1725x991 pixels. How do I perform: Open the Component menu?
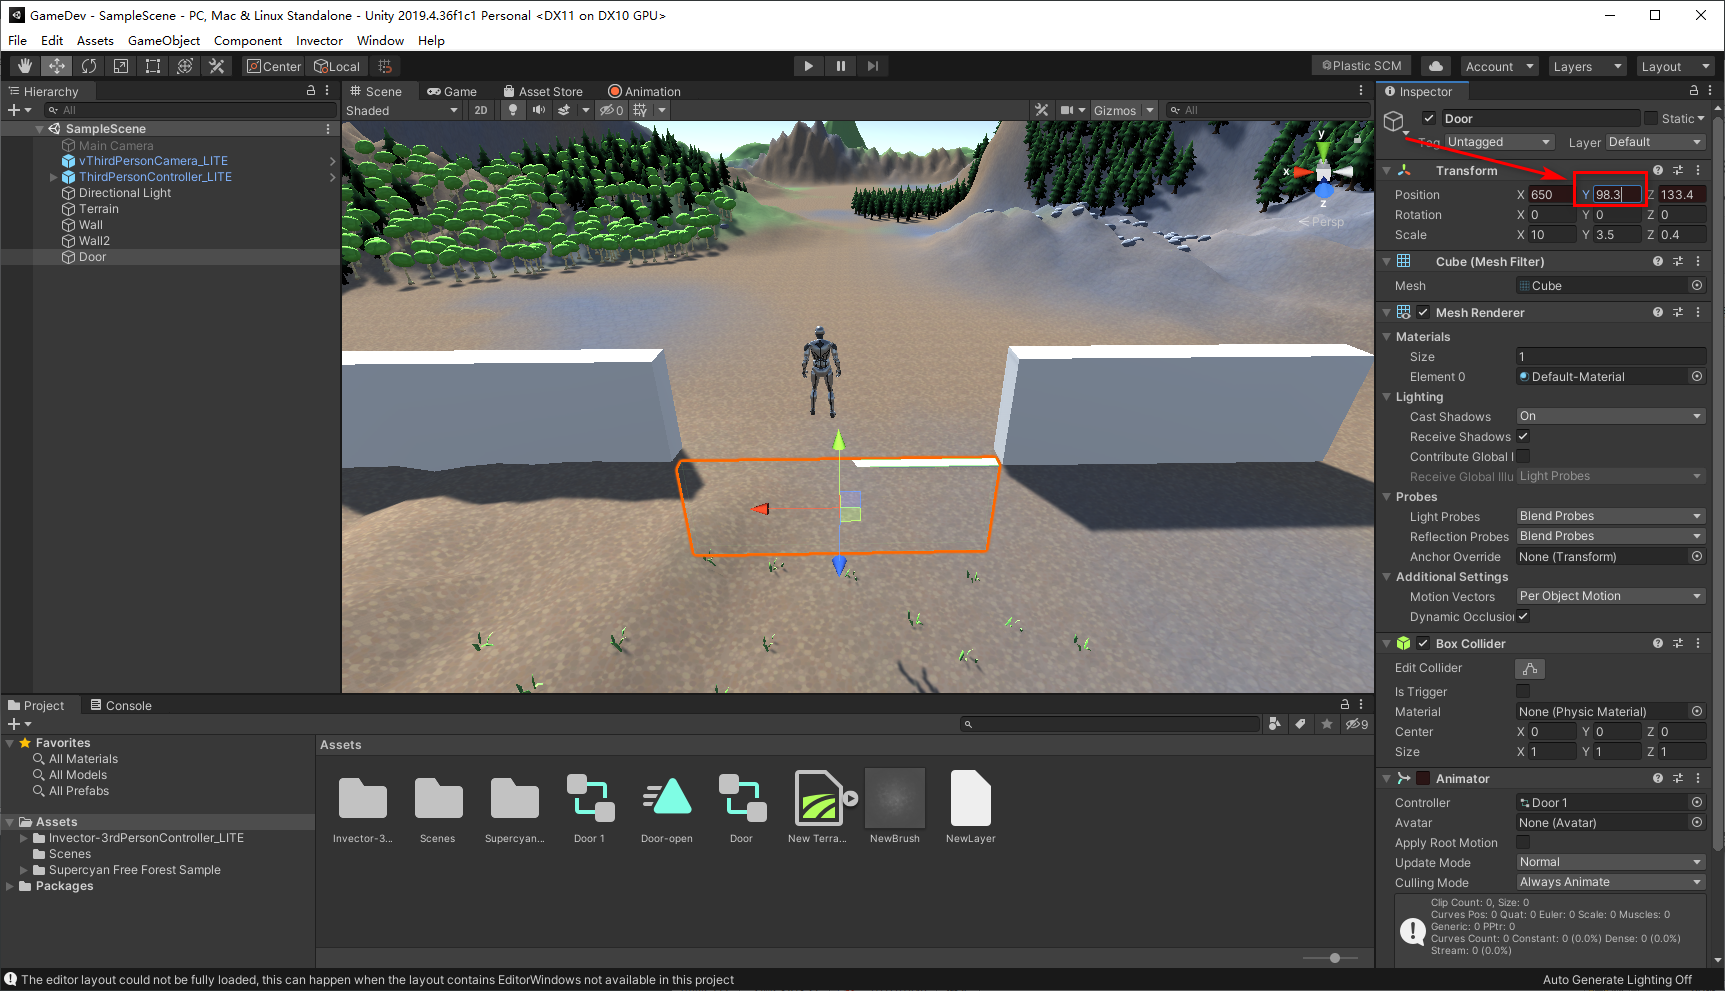click(248, 41)
